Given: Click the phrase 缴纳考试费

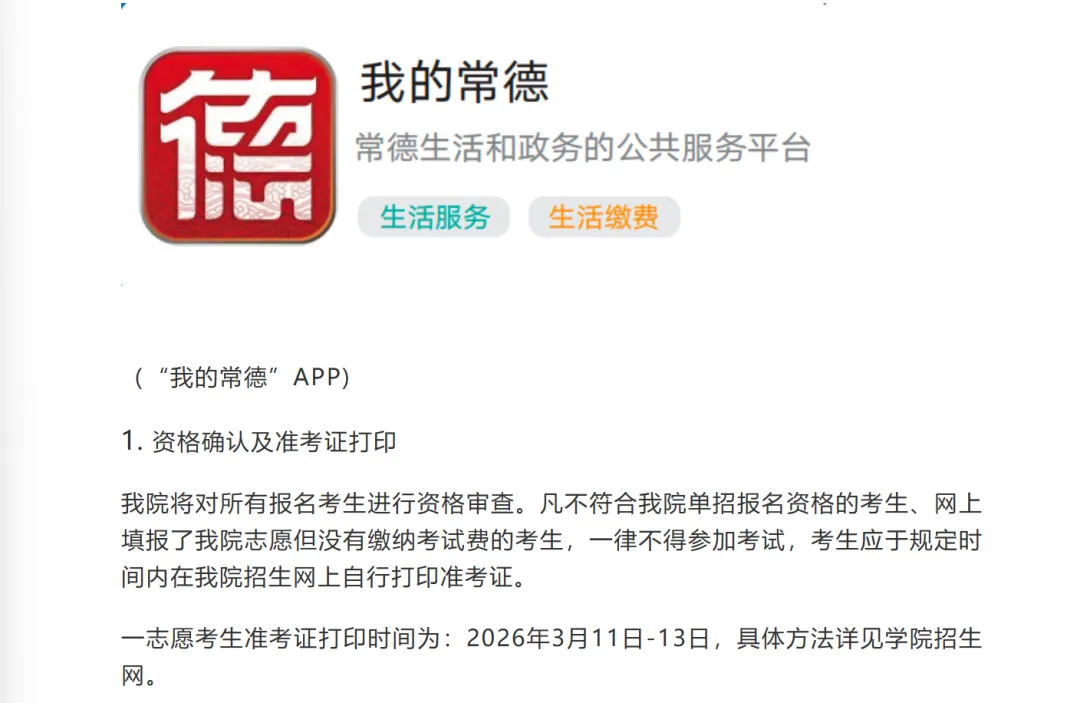Looking at the screenshot, I should point(428,541).
